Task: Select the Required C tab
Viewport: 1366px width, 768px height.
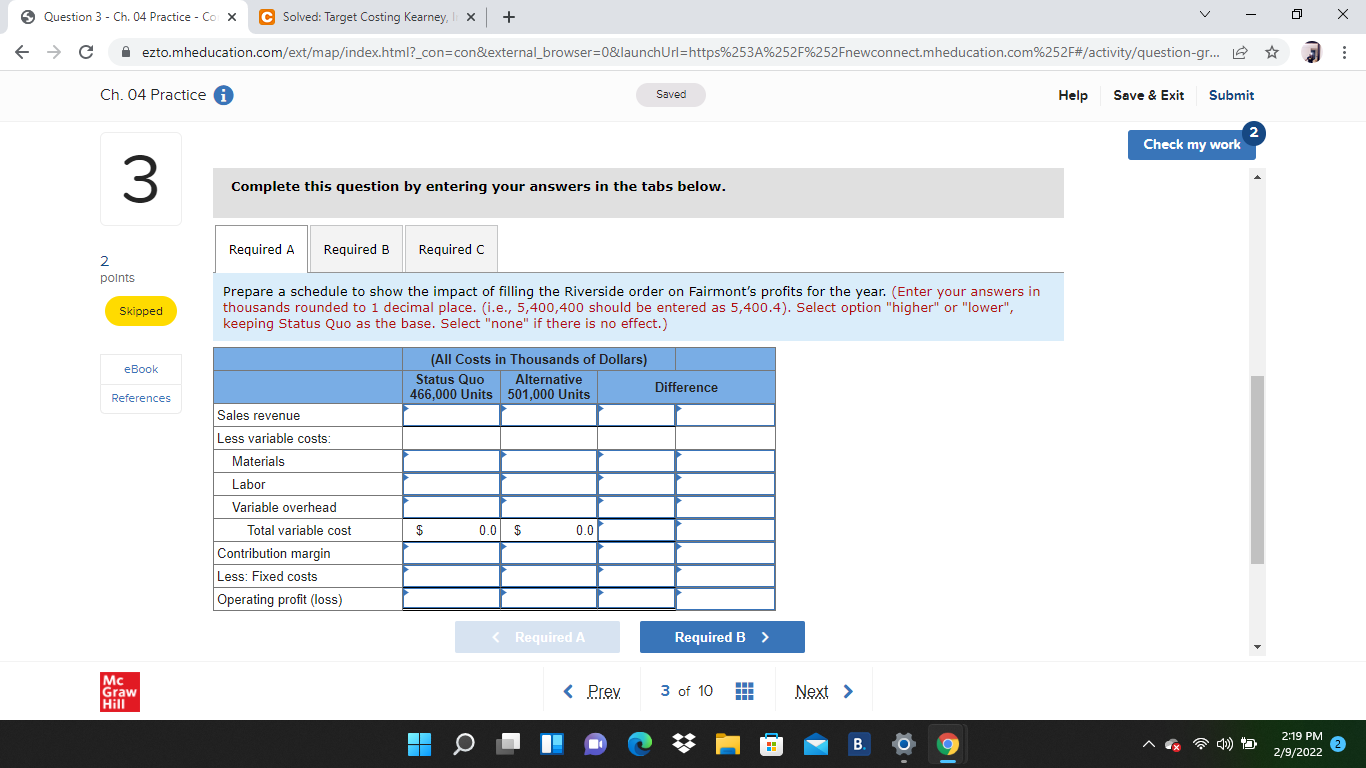Action: [450, 248]
